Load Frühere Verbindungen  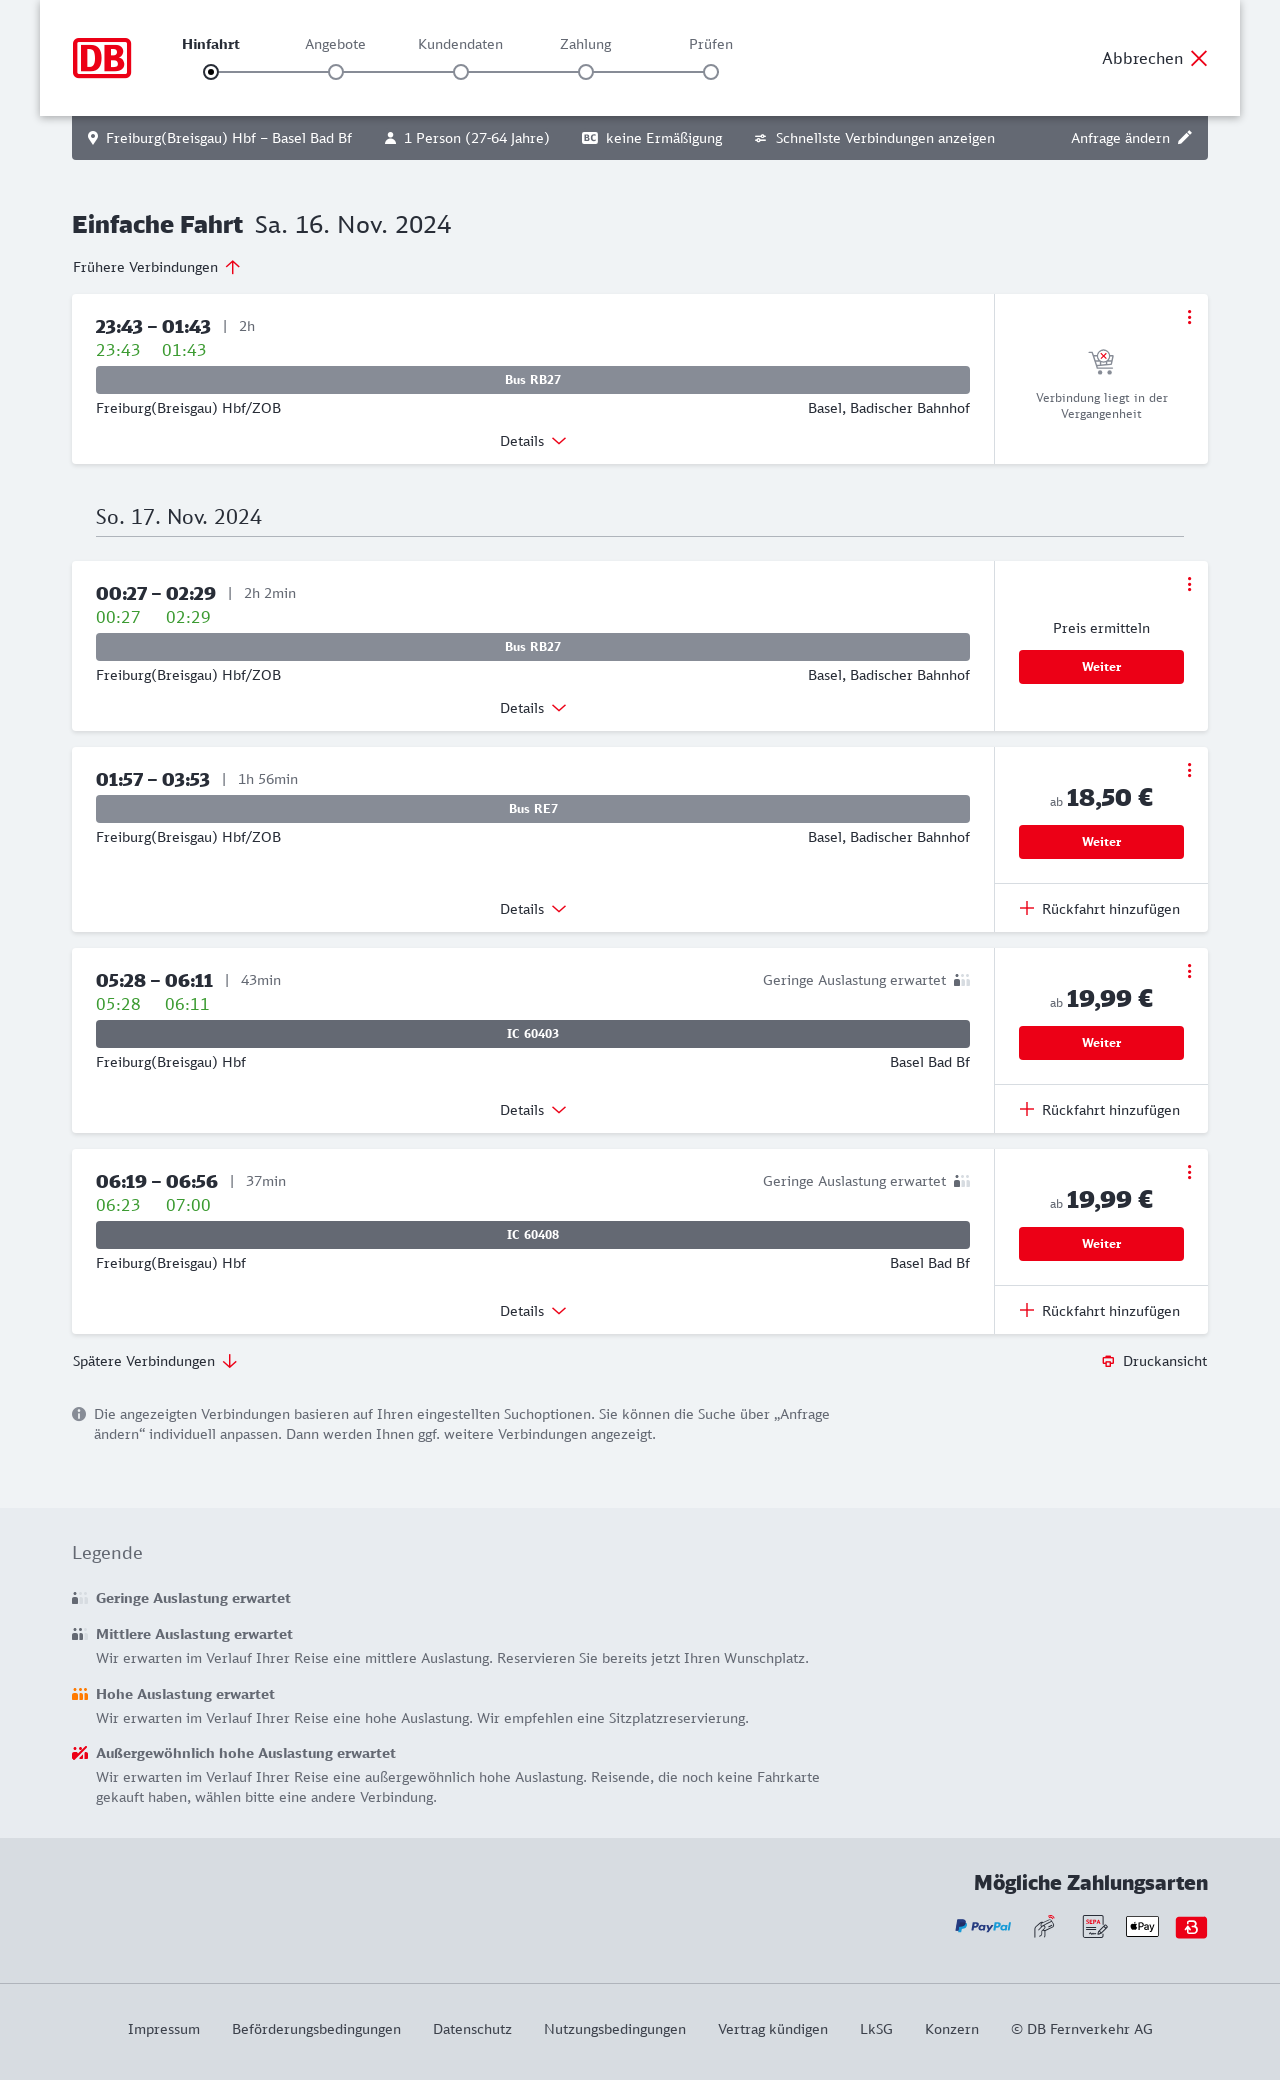click(157, 267)
